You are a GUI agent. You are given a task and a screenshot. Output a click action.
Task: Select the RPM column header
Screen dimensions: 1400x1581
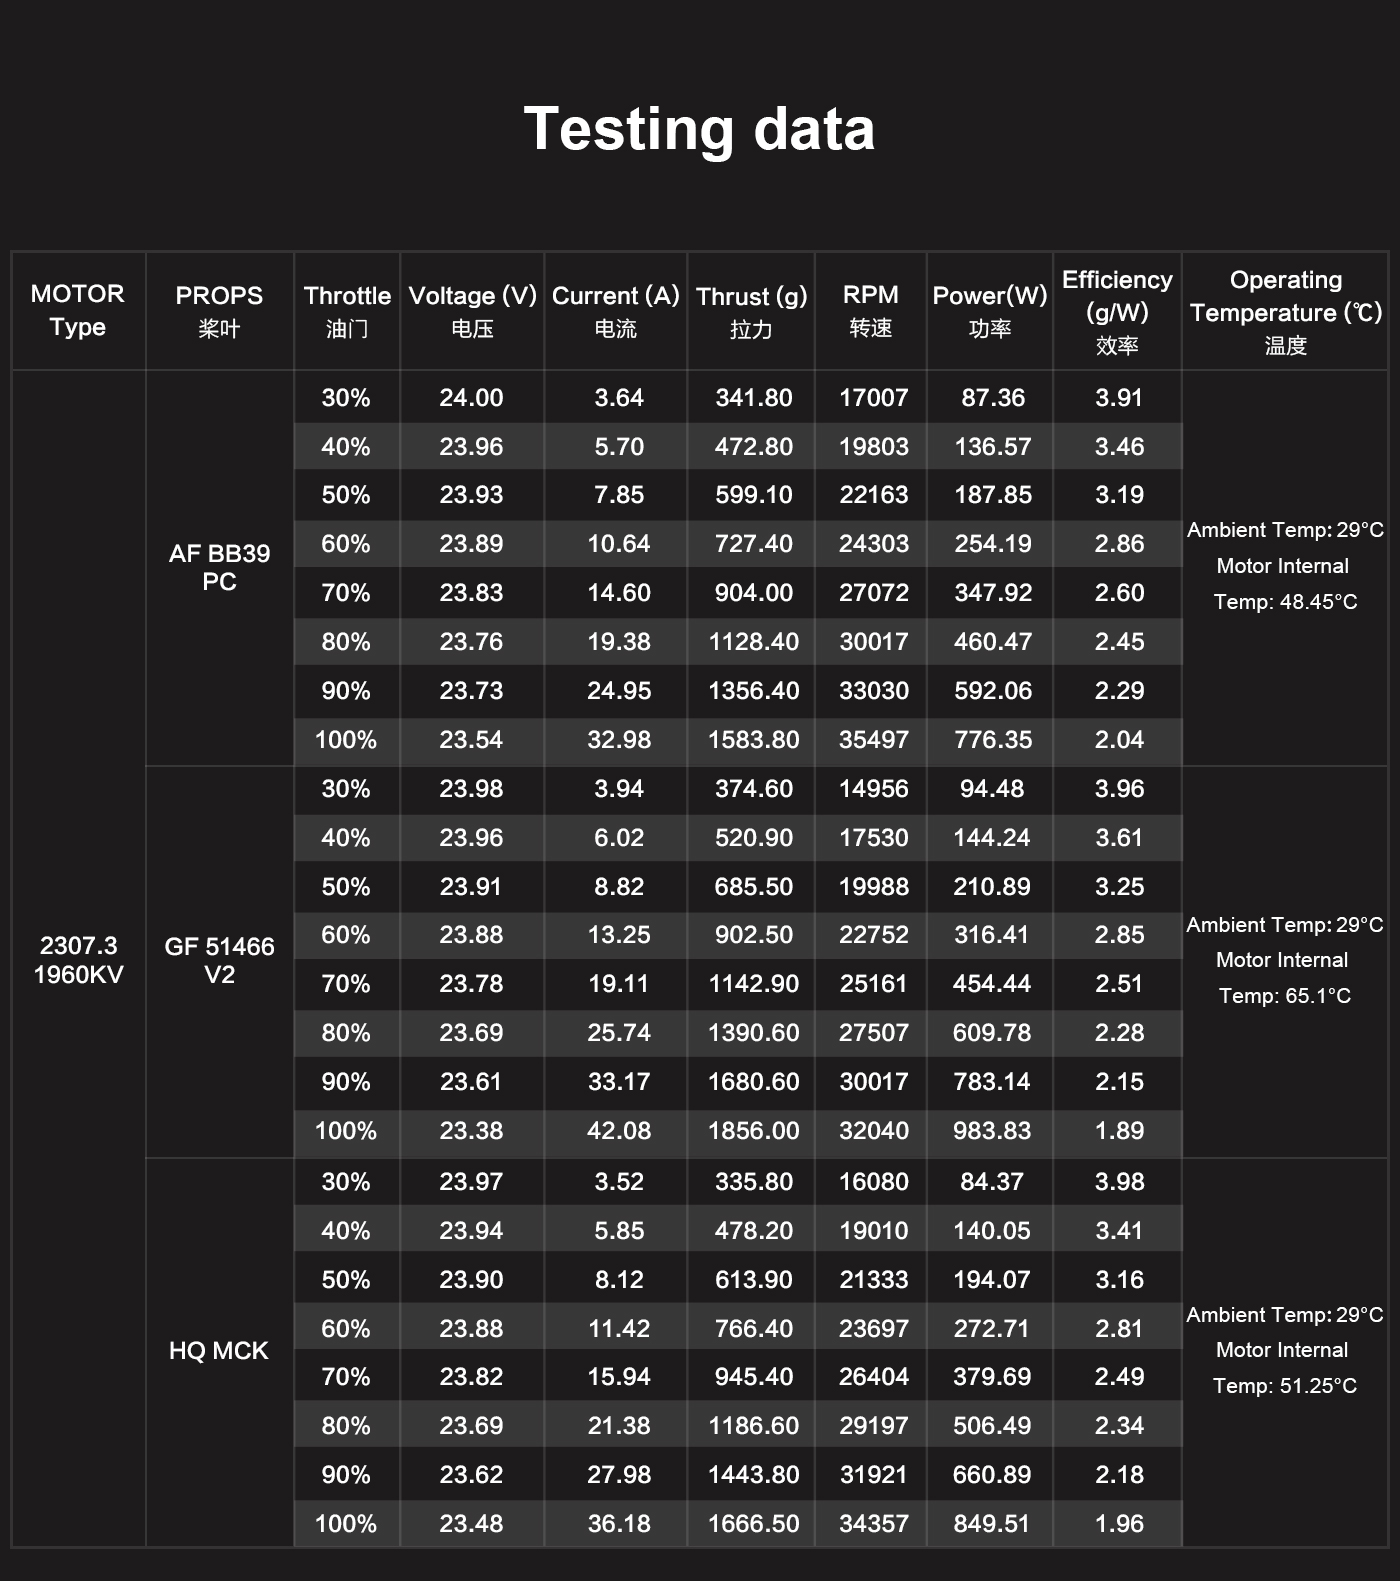coord(871,311)
